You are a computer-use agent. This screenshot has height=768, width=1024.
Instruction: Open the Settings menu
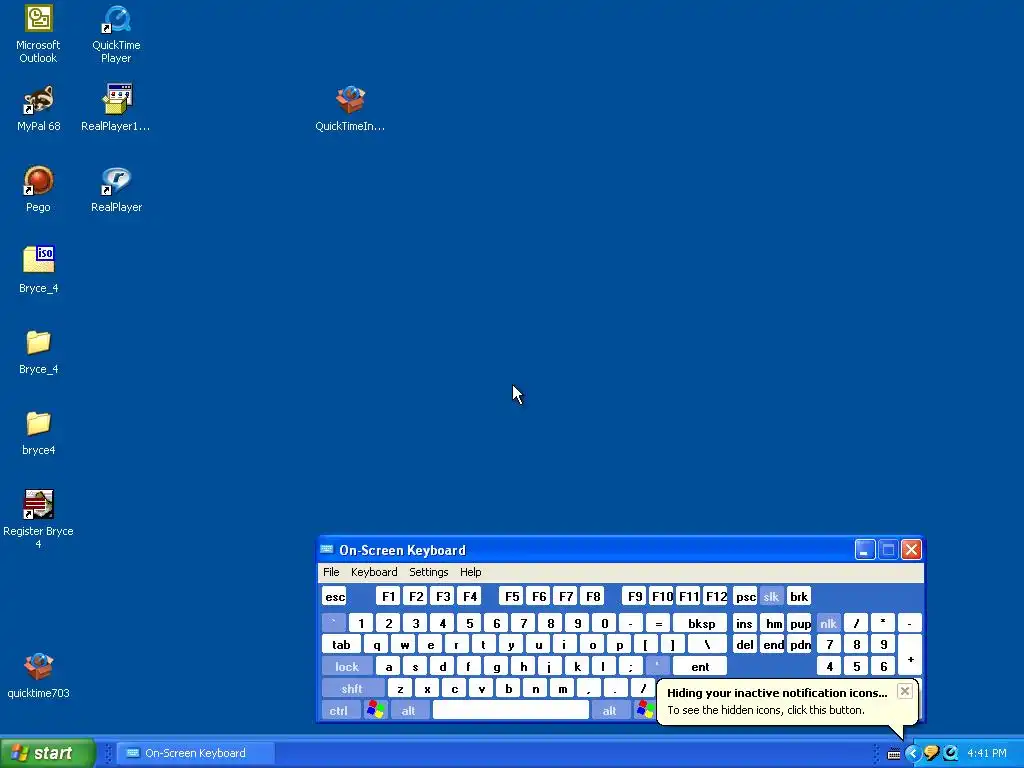point(428,572)
